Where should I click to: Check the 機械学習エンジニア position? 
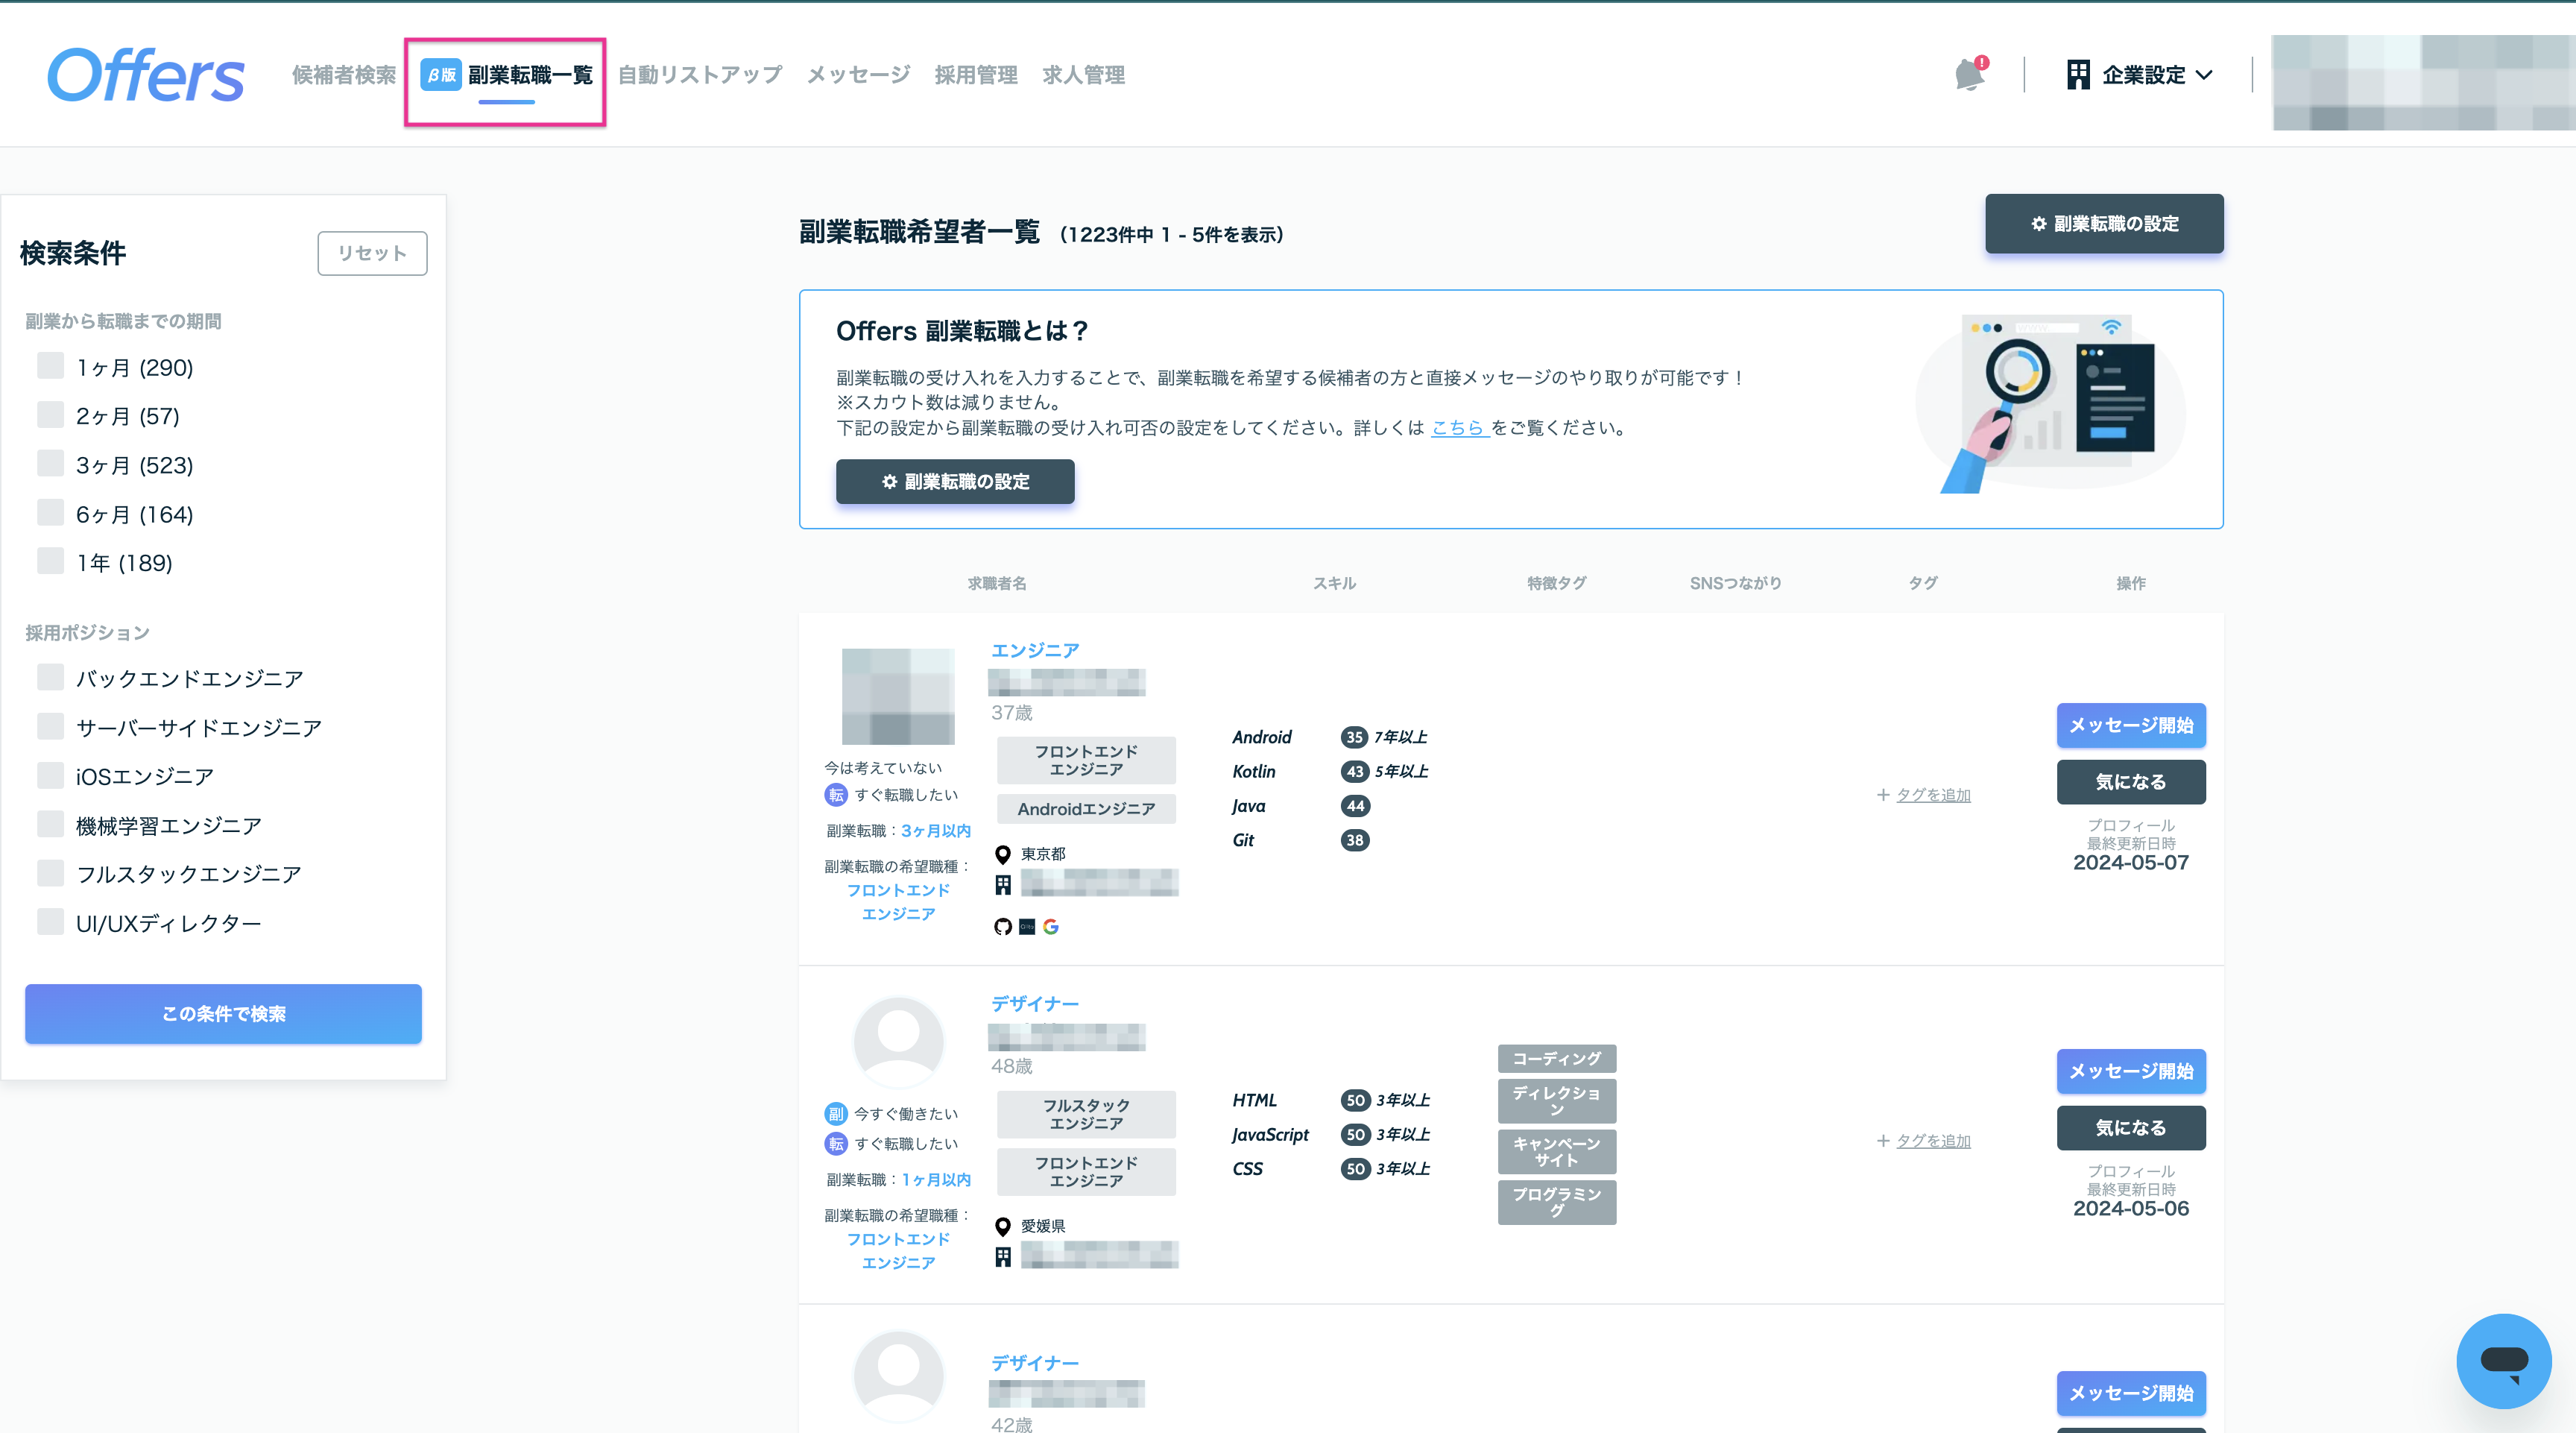click(x=50, y=825)
